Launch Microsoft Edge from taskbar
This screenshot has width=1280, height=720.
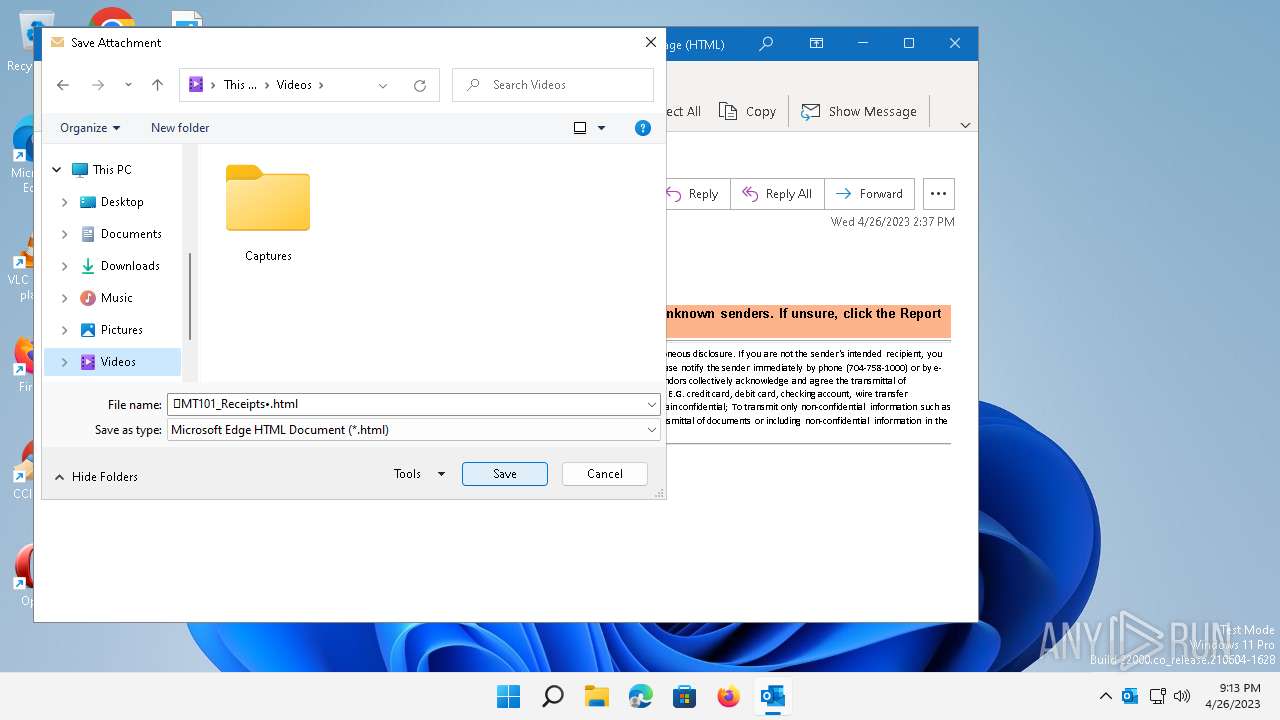pos(641,697)
